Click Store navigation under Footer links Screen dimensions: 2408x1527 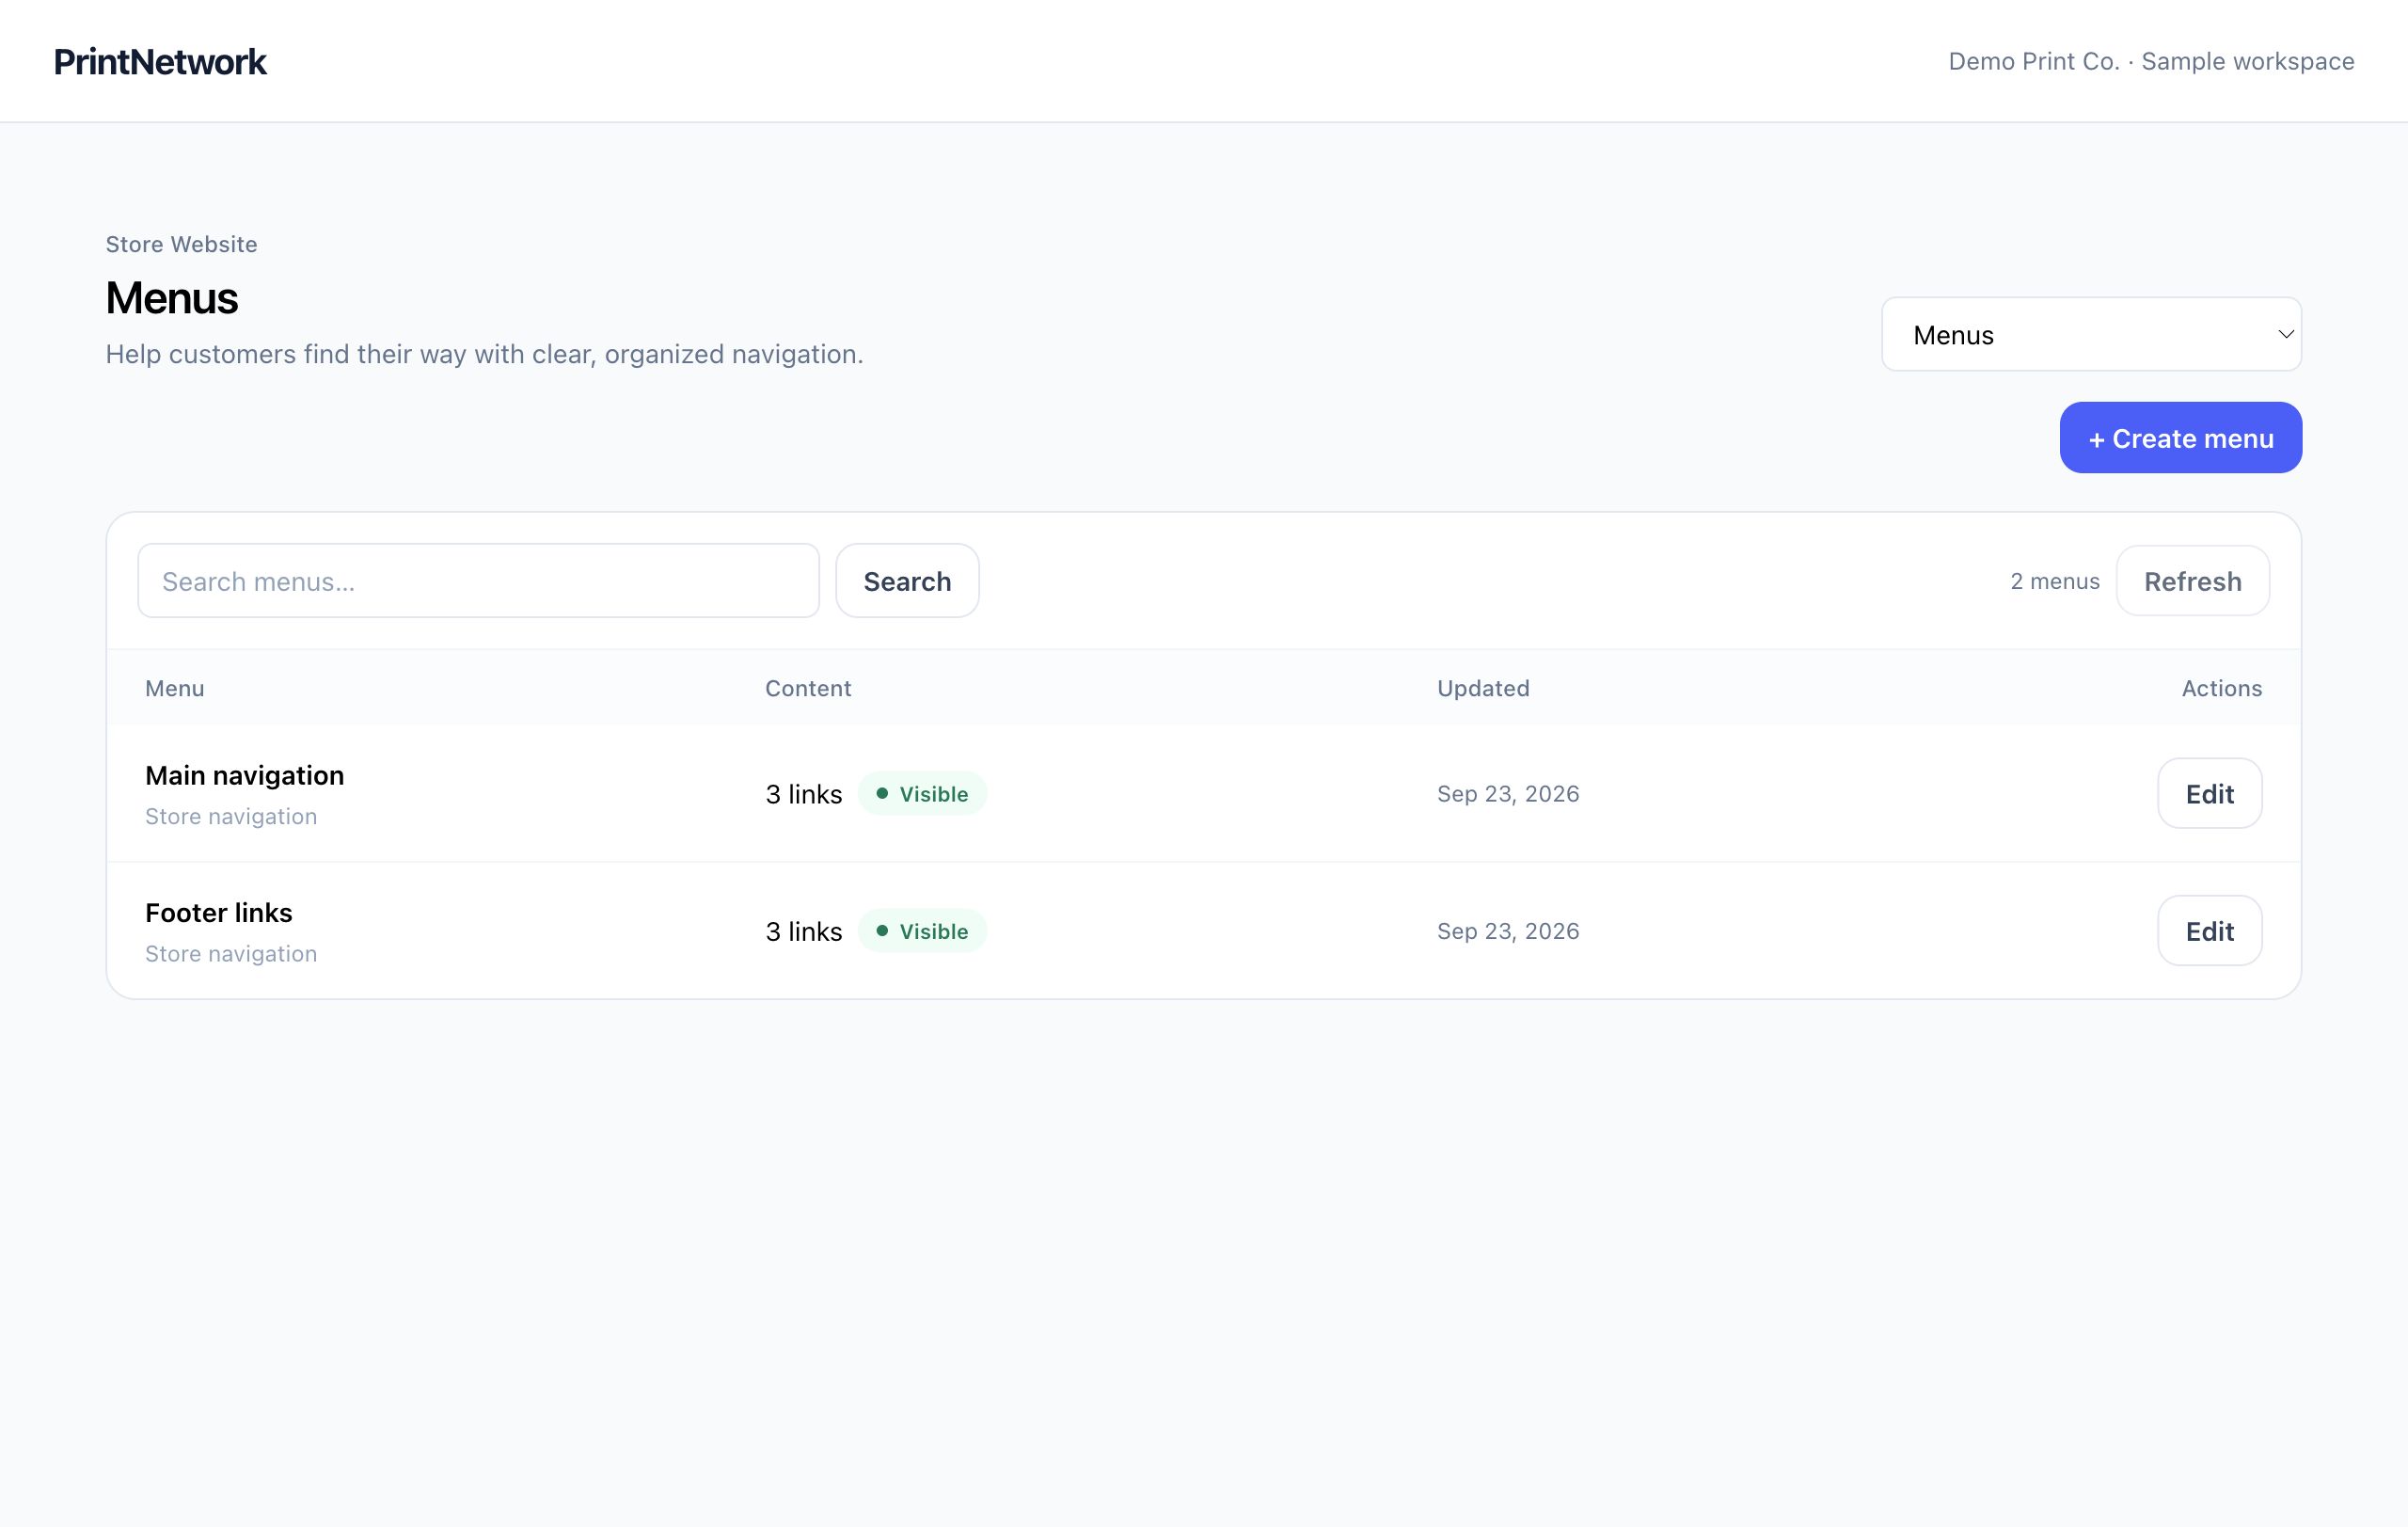click(231, 953)
